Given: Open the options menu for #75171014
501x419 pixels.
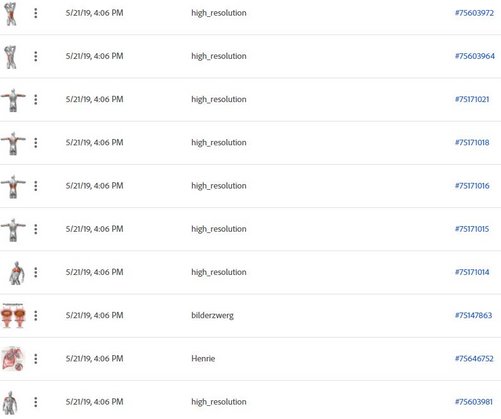Looking at the screenshot, I should (x=36, y=272).
